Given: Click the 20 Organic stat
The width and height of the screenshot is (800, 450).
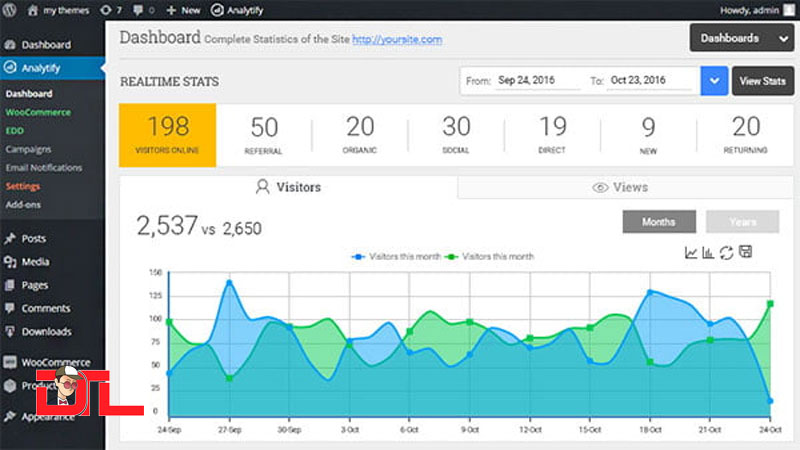Looking at the screenshot, I should 360,135.
